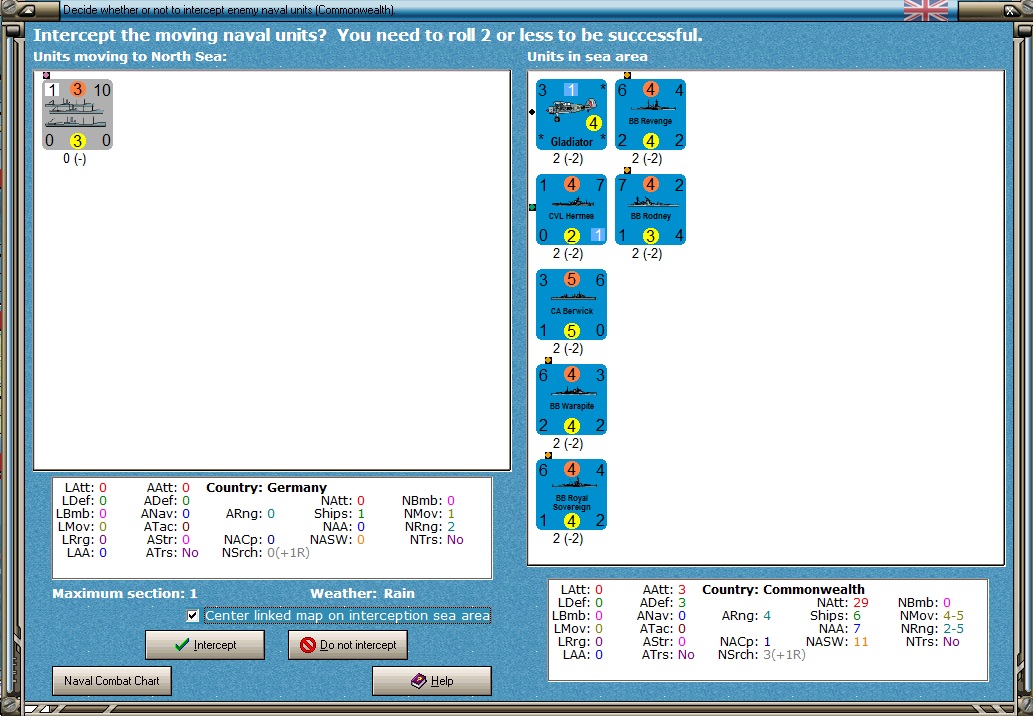Click the '0 (-)' value under German unit

74,159
